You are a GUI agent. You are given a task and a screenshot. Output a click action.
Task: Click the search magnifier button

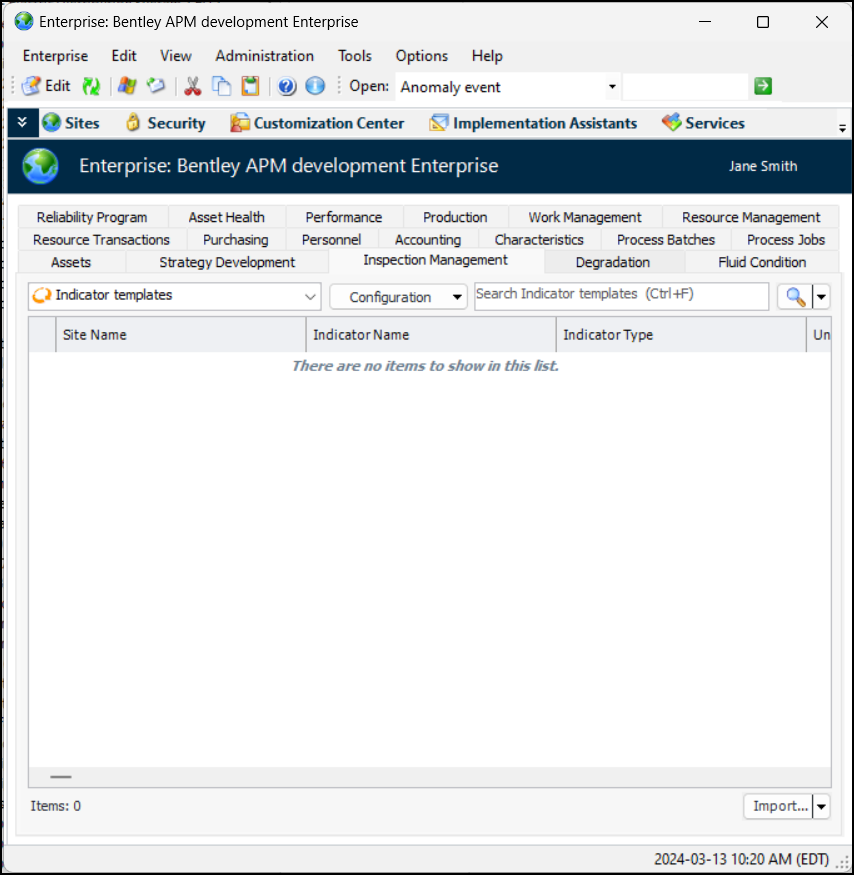[x=795, y=296]
